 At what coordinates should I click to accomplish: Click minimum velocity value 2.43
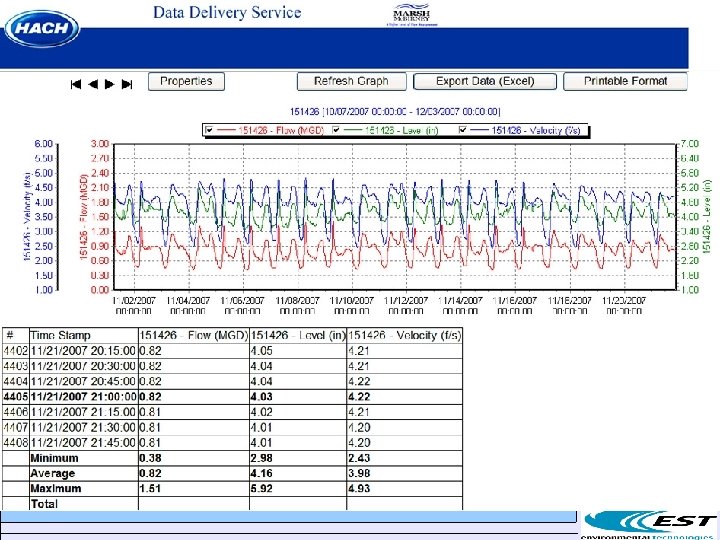pos(359,458)
